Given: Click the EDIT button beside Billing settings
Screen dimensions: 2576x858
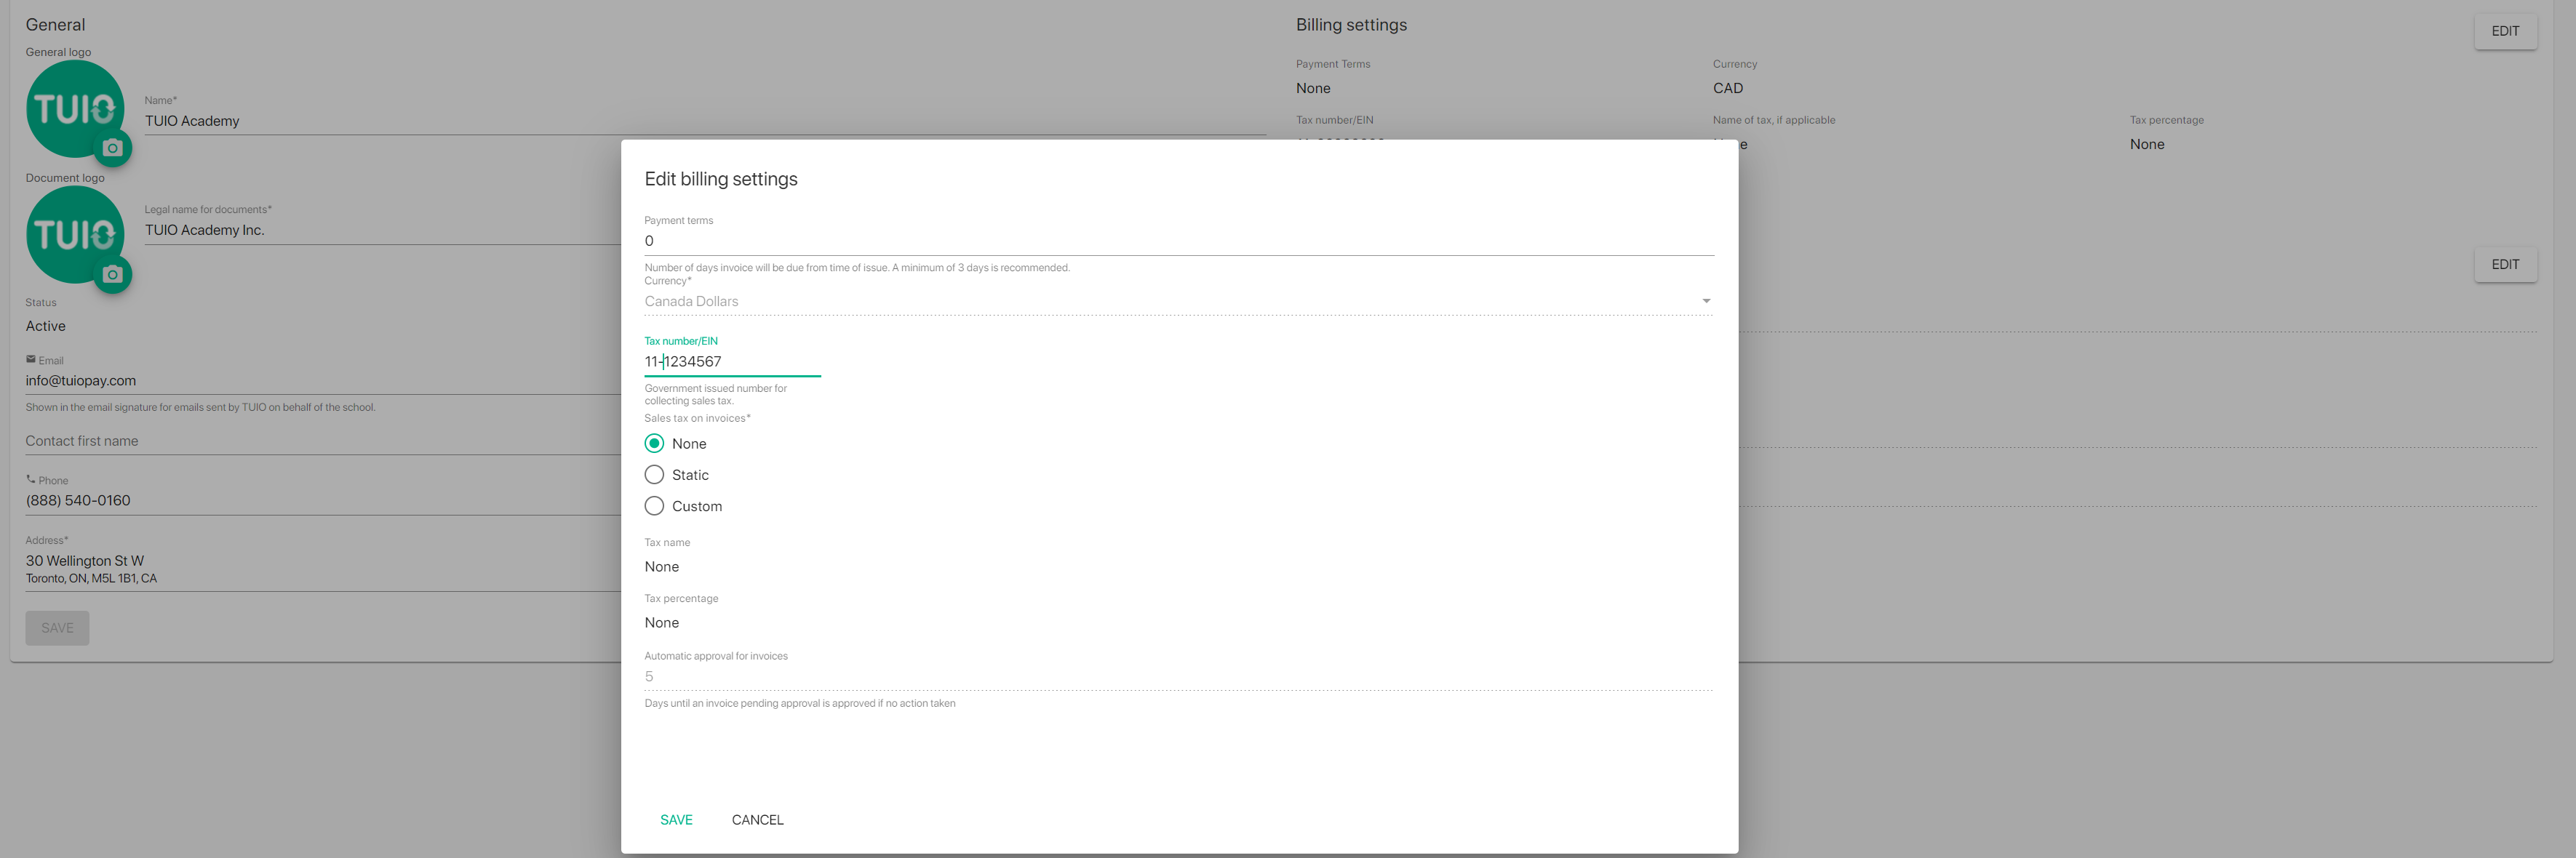Looking at the screenshot, I should [x=2504, y=31].
